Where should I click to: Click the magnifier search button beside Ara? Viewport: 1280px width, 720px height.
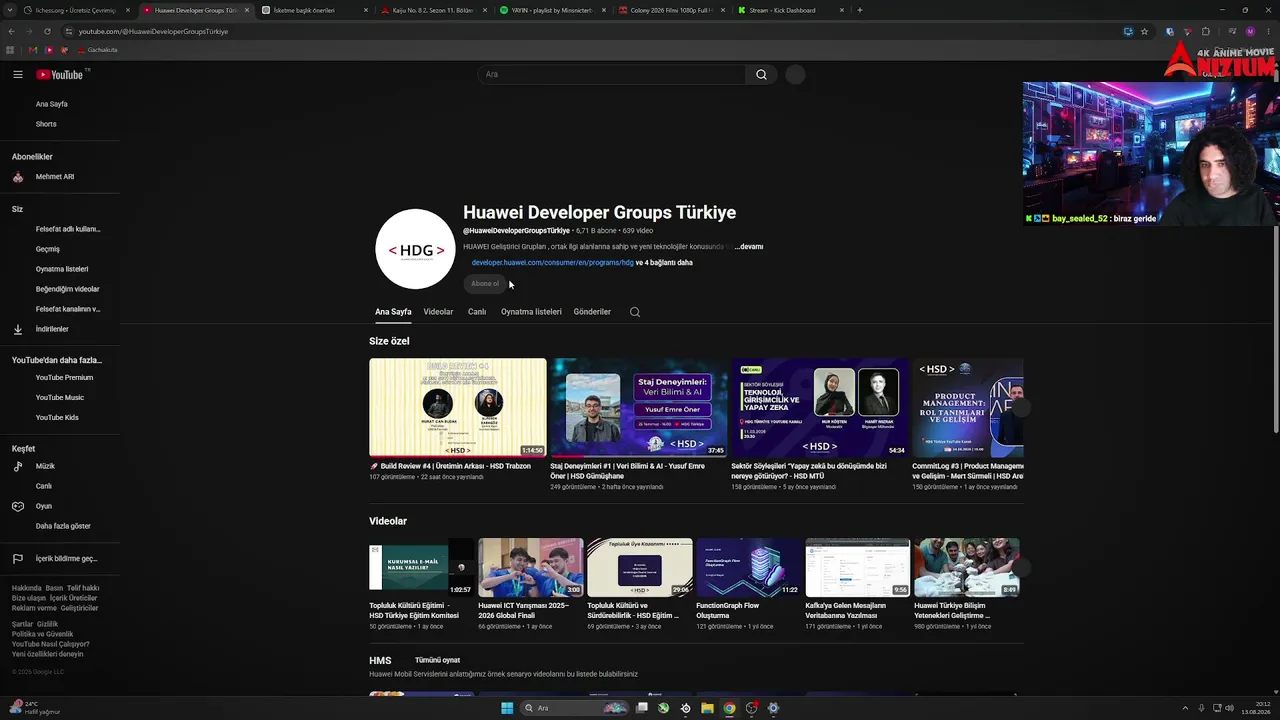pyautogui.click(x=761, y=74)
